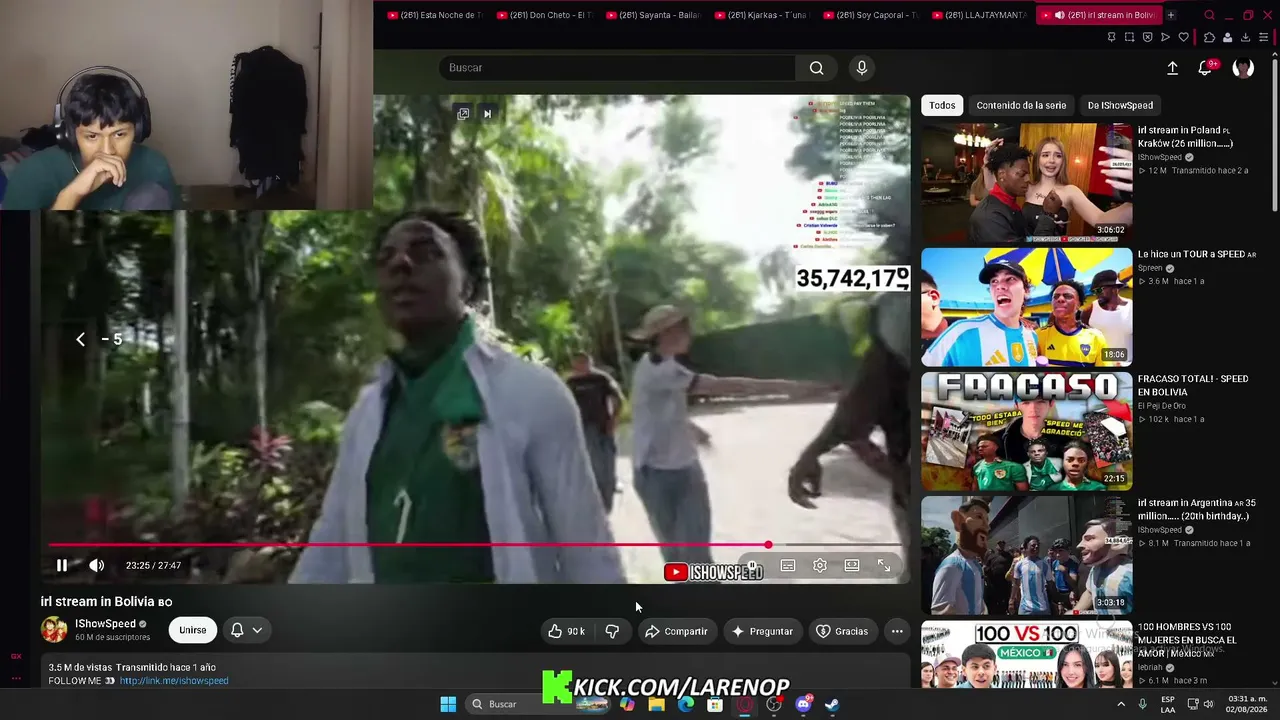Click the pop-out icon on video overlay
This screenshot has height=720, width=1280.
pyautogui.click(x=463, y=114)
